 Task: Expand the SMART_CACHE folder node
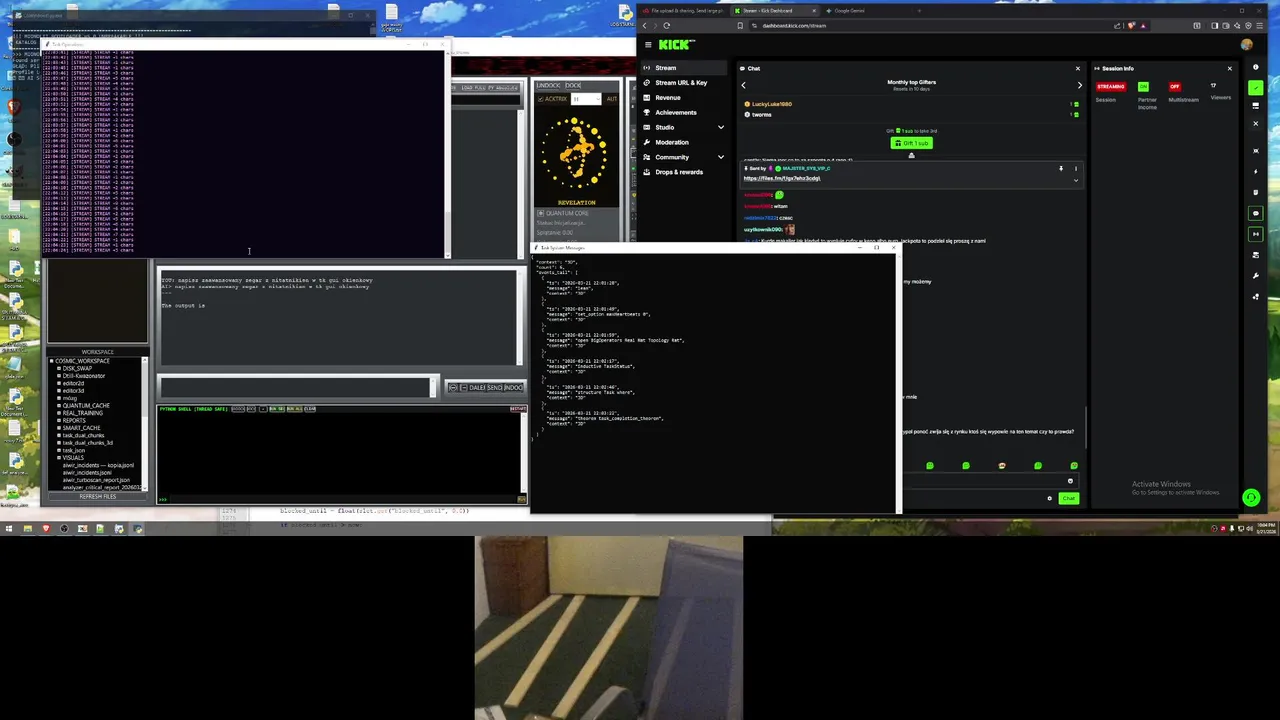point(59,428)
